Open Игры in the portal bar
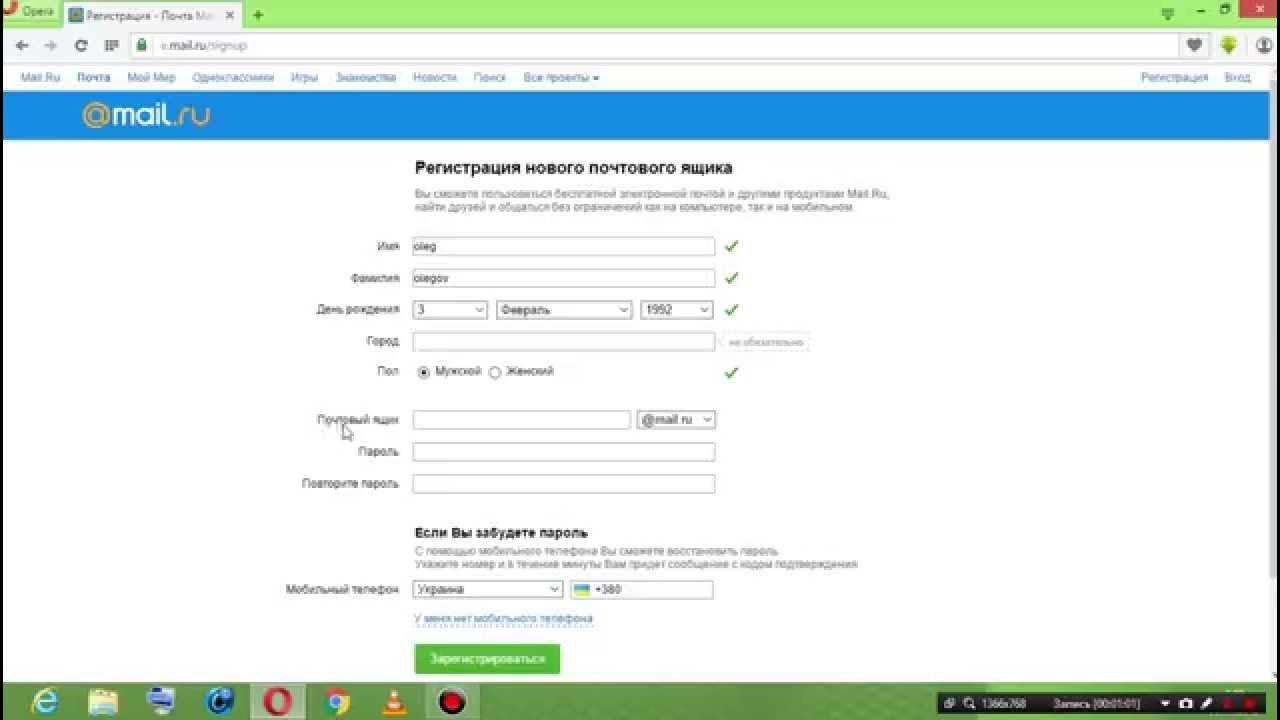1280x720 pixels. coord(305,77)
